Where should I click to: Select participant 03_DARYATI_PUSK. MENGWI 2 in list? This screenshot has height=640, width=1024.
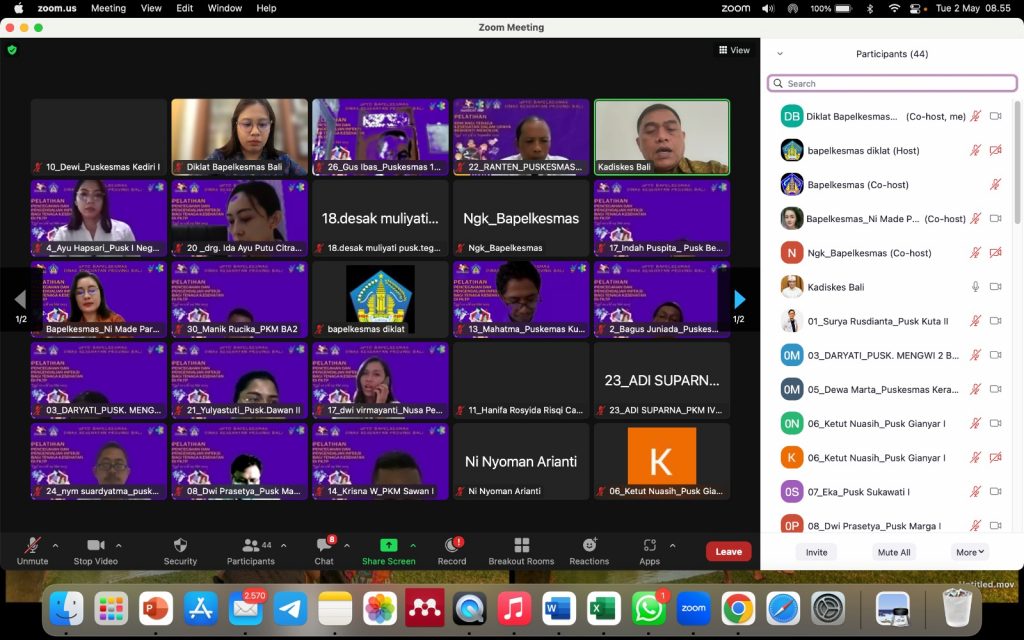pyautogui.click(x=892, y=355)
